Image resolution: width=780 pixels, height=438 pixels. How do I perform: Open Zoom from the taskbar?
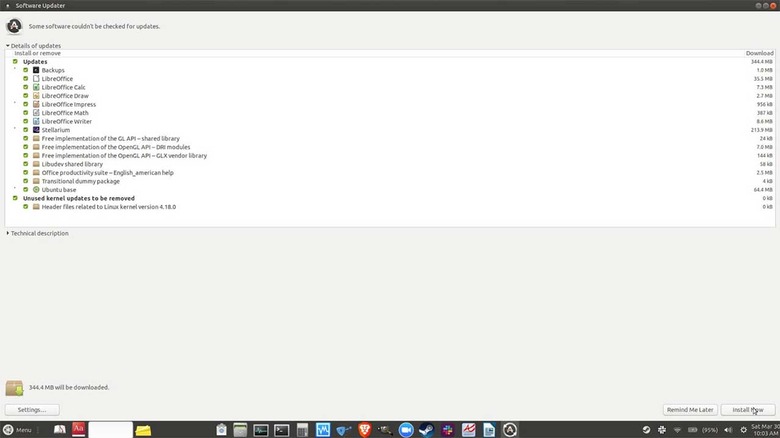coord(406,430)
